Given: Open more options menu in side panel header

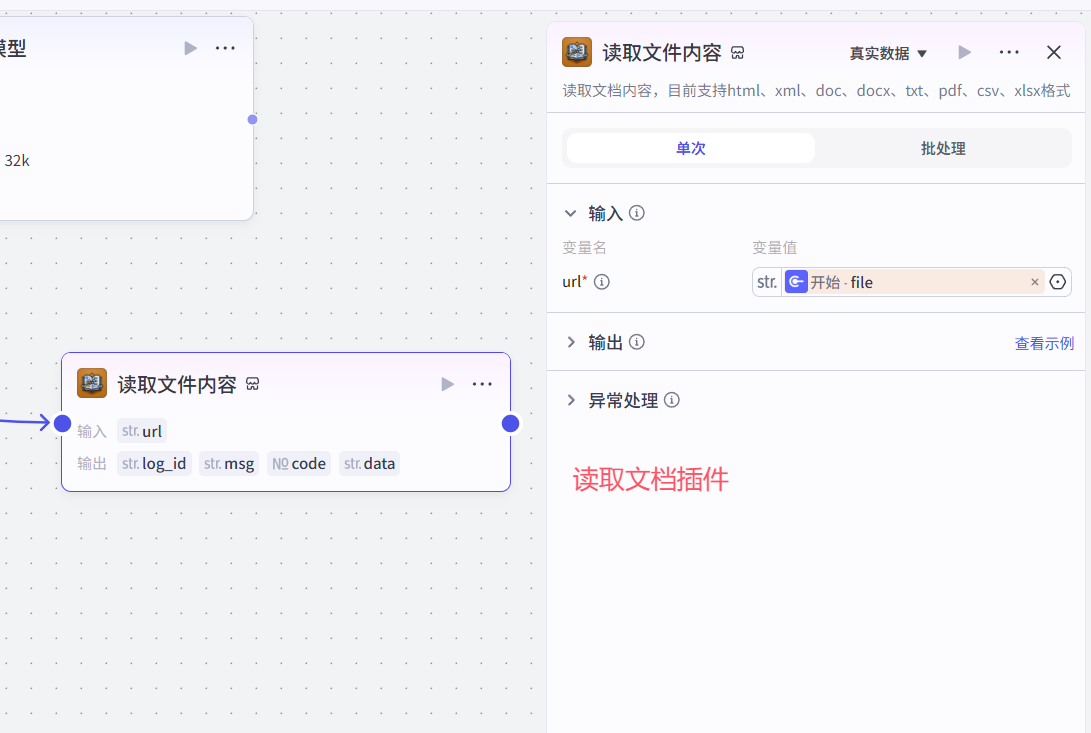Looking at the screenshot, I should click(1009, 52).
